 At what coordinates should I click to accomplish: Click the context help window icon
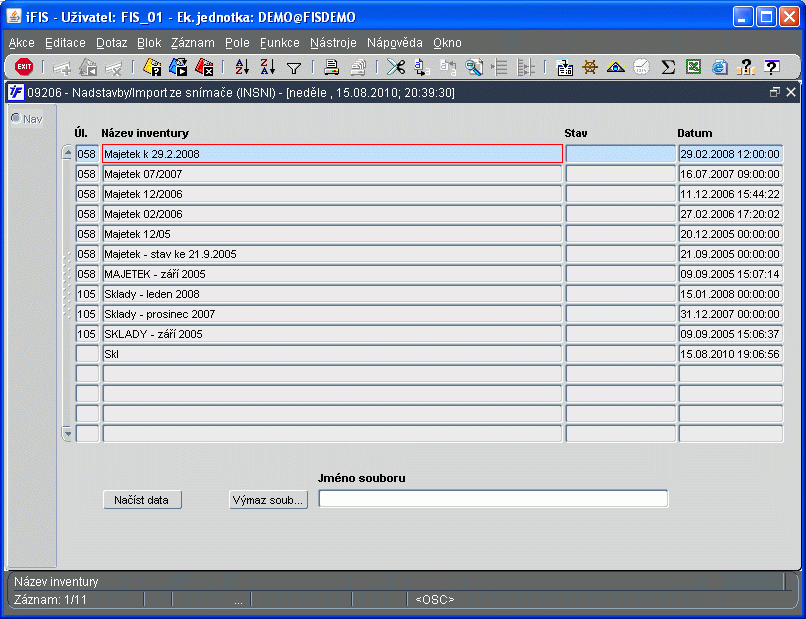click(772, 67)
